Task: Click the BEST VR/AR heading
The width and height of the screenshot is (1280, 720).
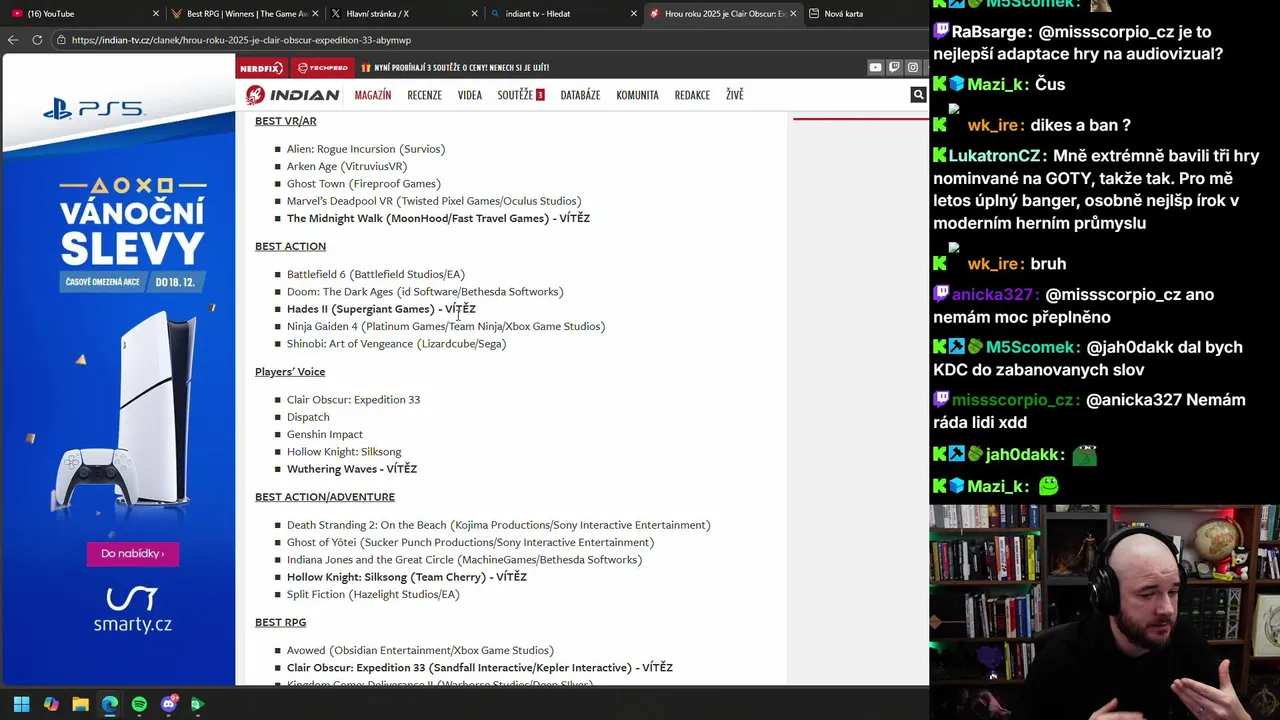Action: pos(285,121)
